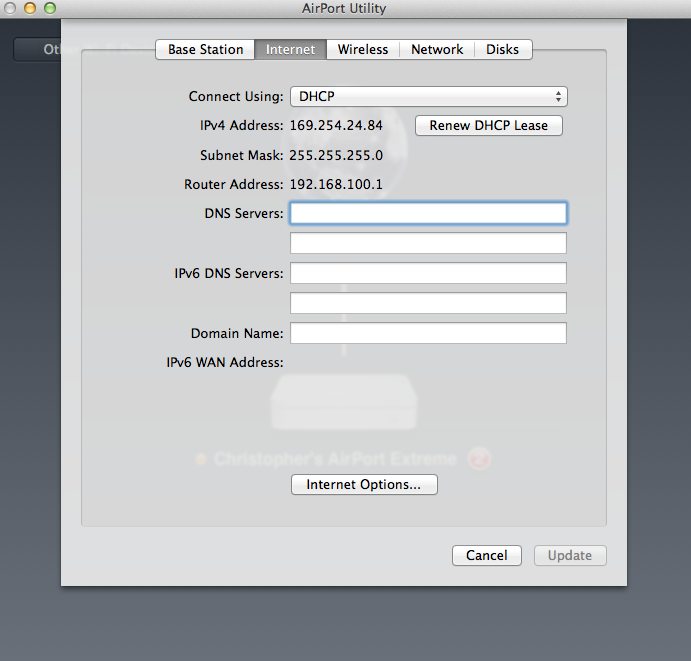Viewport: 691px width, 661px height.
Task: Open the Connect Using DHCP dropdown
Action: tap(428, 97)
